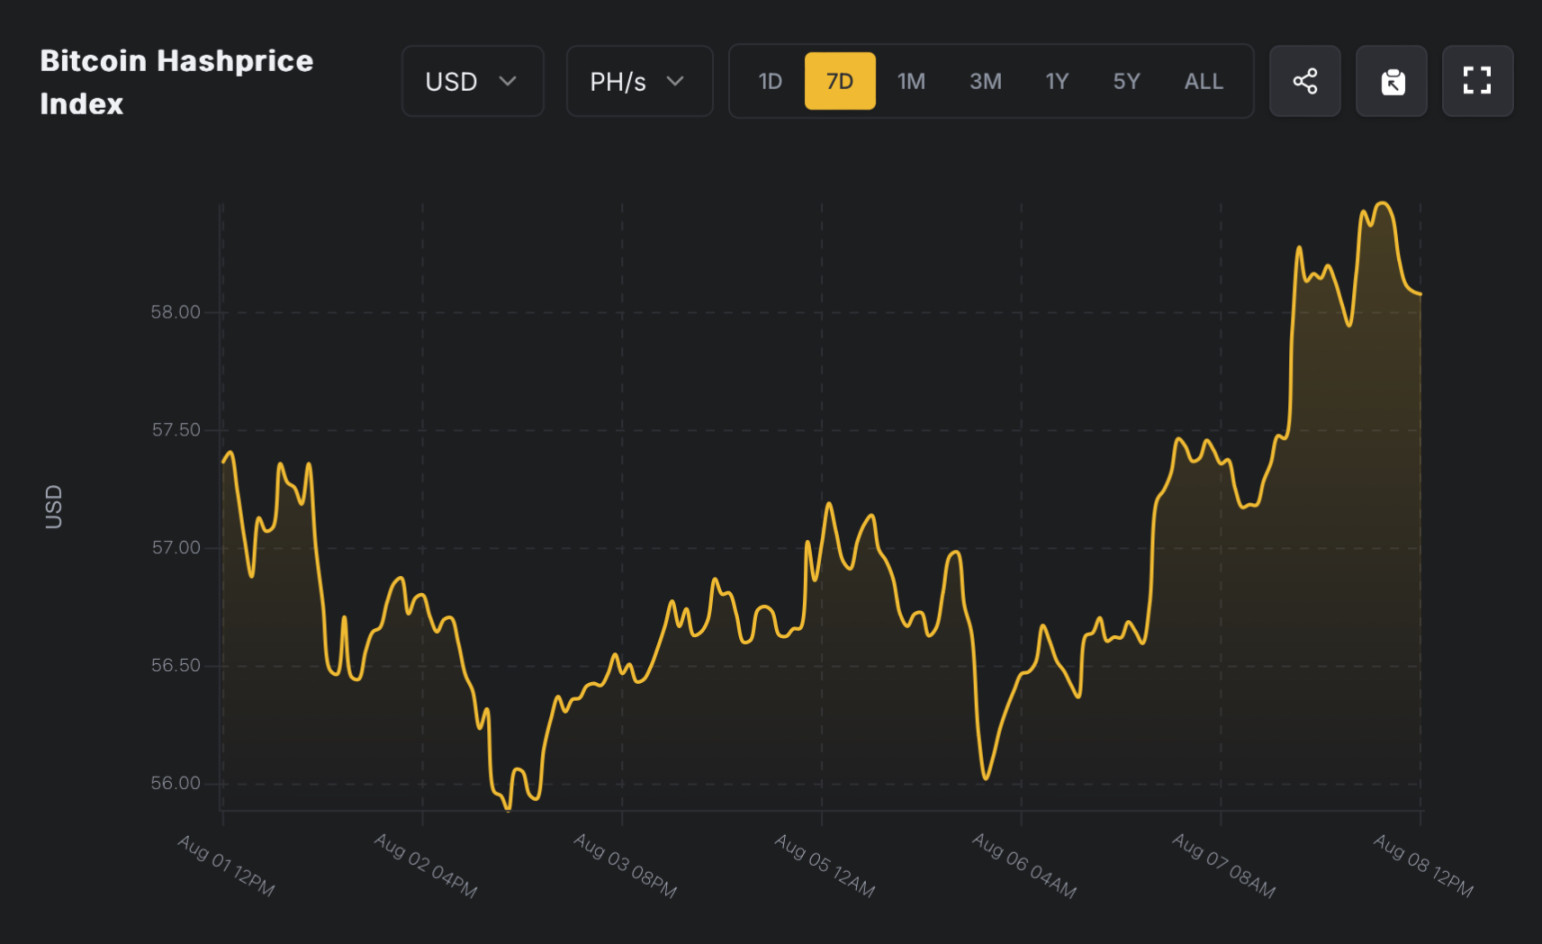This screenshot has height=944, width=1542.
Task: Click the share icon button
Action: 1304,81
